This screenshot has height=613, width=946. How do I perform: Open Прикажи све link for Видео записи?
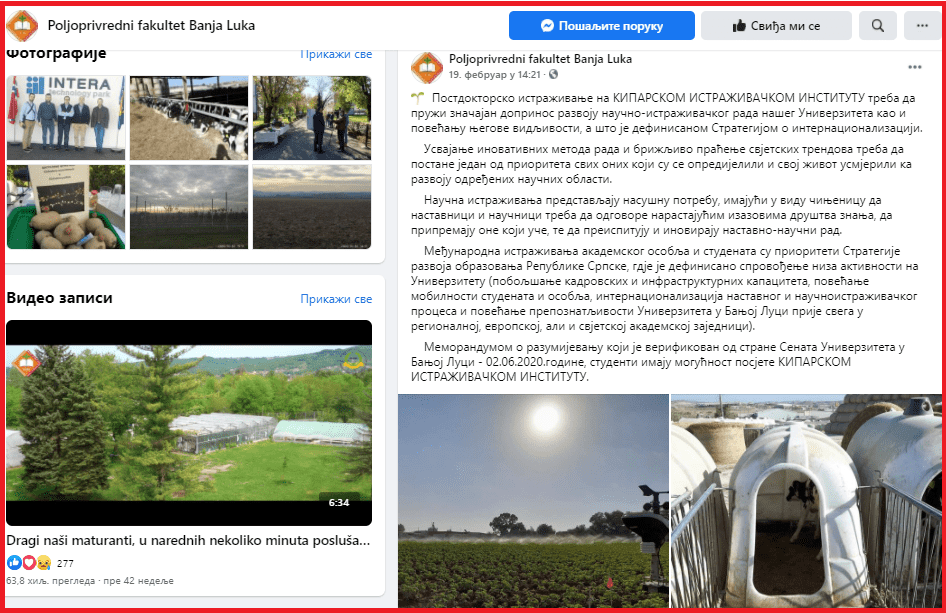336,299
